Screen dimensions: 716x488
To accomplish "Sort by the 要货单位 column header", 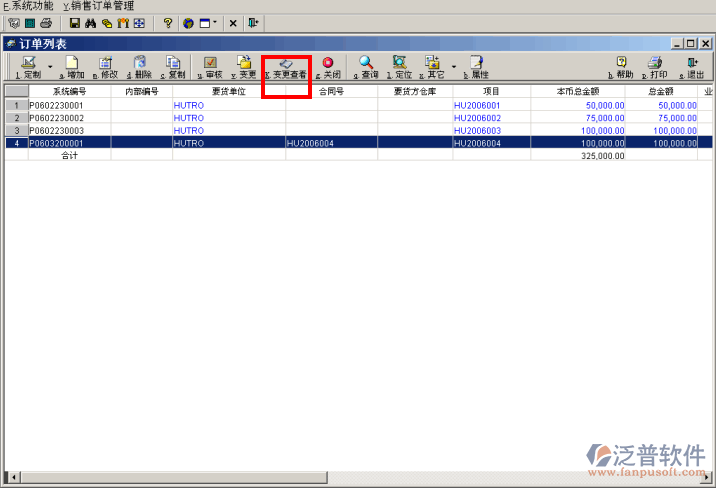I will [229, 91].
